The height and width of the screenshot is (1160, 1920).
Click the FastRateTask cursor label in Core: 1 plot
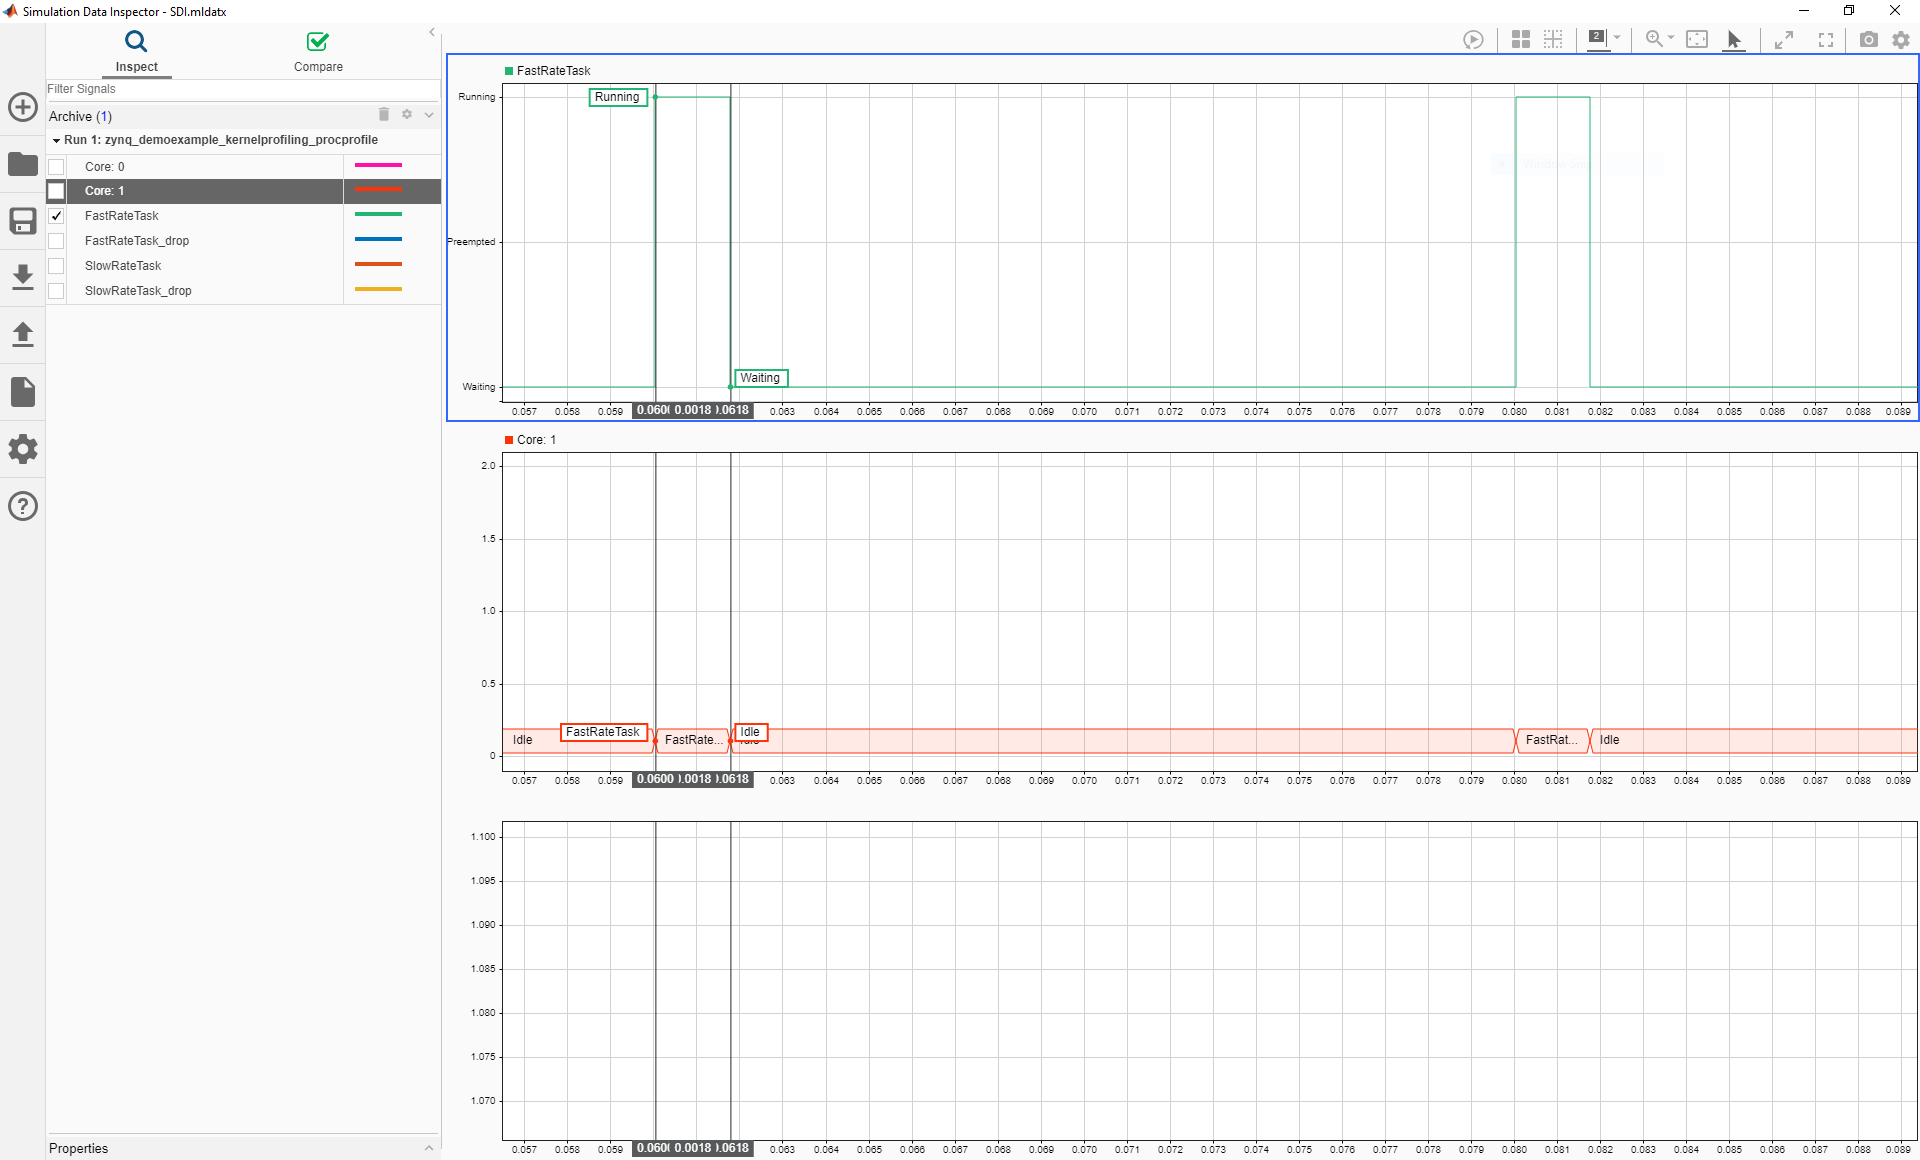click(603, 732)
